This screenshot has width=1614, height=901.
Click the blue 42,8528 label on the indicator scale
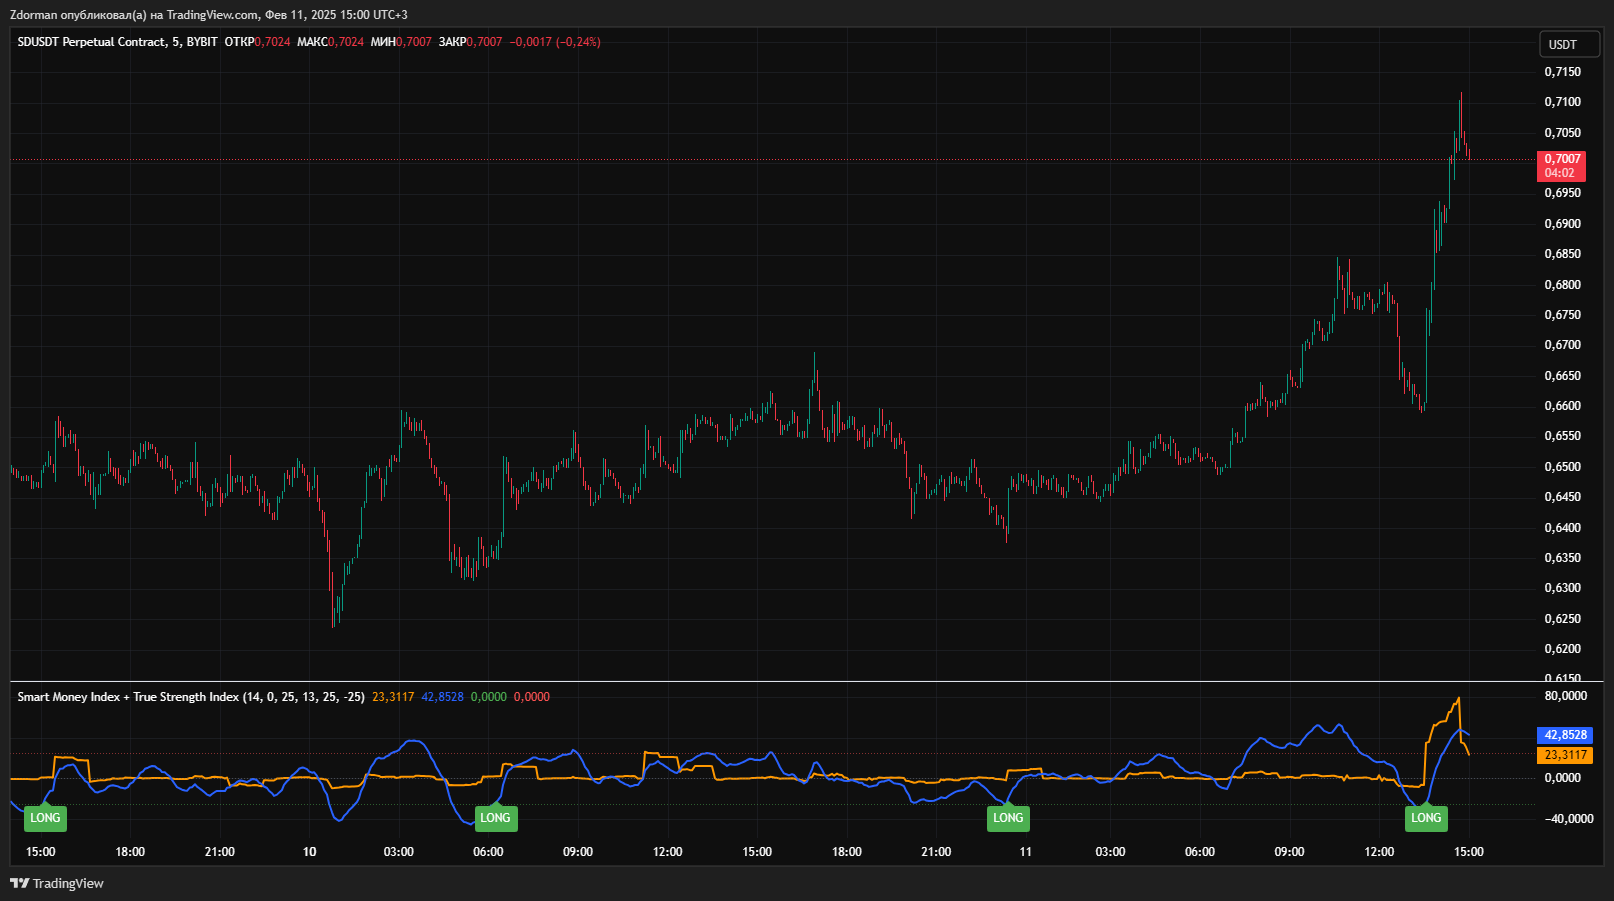click(x=1565, y=735)
